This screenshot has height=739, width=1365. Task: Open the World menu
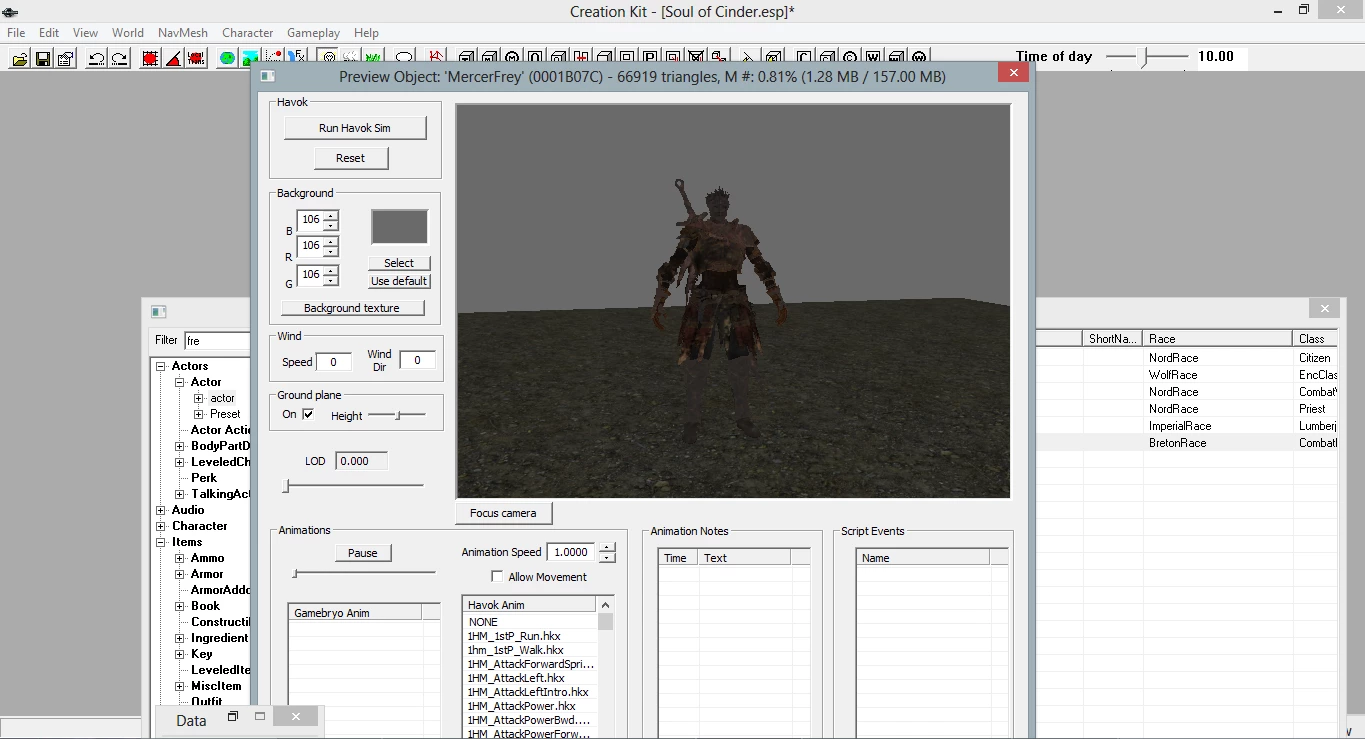(x=128, y=33)
